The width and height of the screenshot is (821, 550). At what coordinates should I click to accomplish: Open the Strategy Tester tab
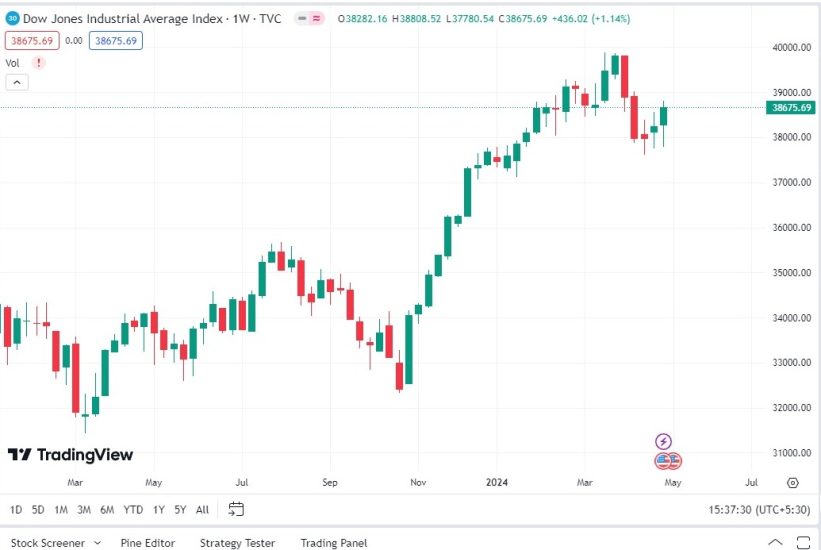[237, 543]
